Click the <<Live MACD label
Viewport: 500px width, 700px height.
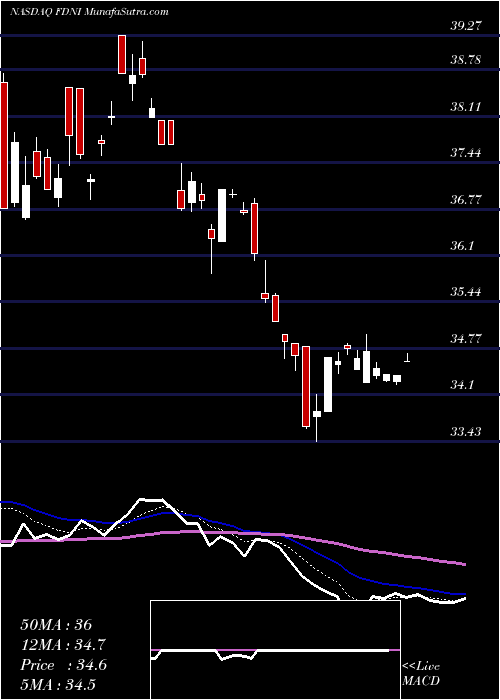(x=421, y=674)
